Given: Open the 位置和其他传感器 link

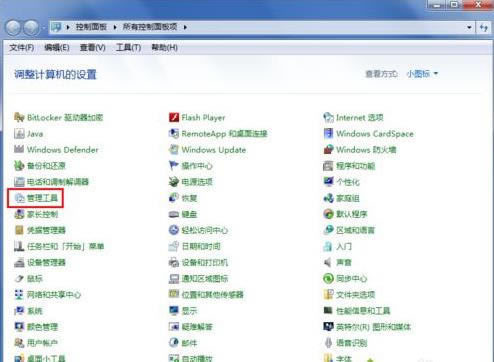Looking at the screenshot, I should click(213, 295).
